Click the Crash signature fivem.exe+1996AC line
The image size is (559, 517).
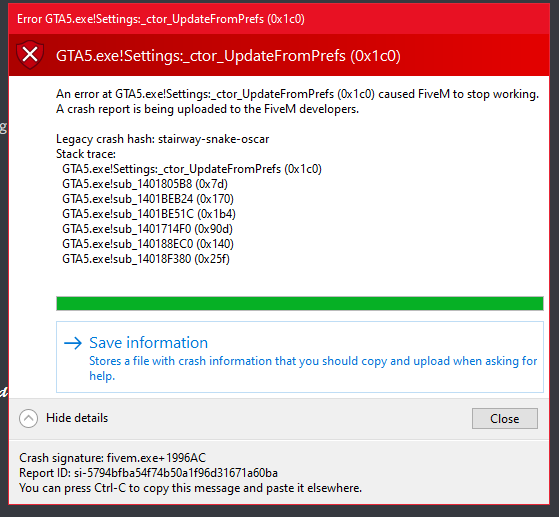click(x=113, y=458)
